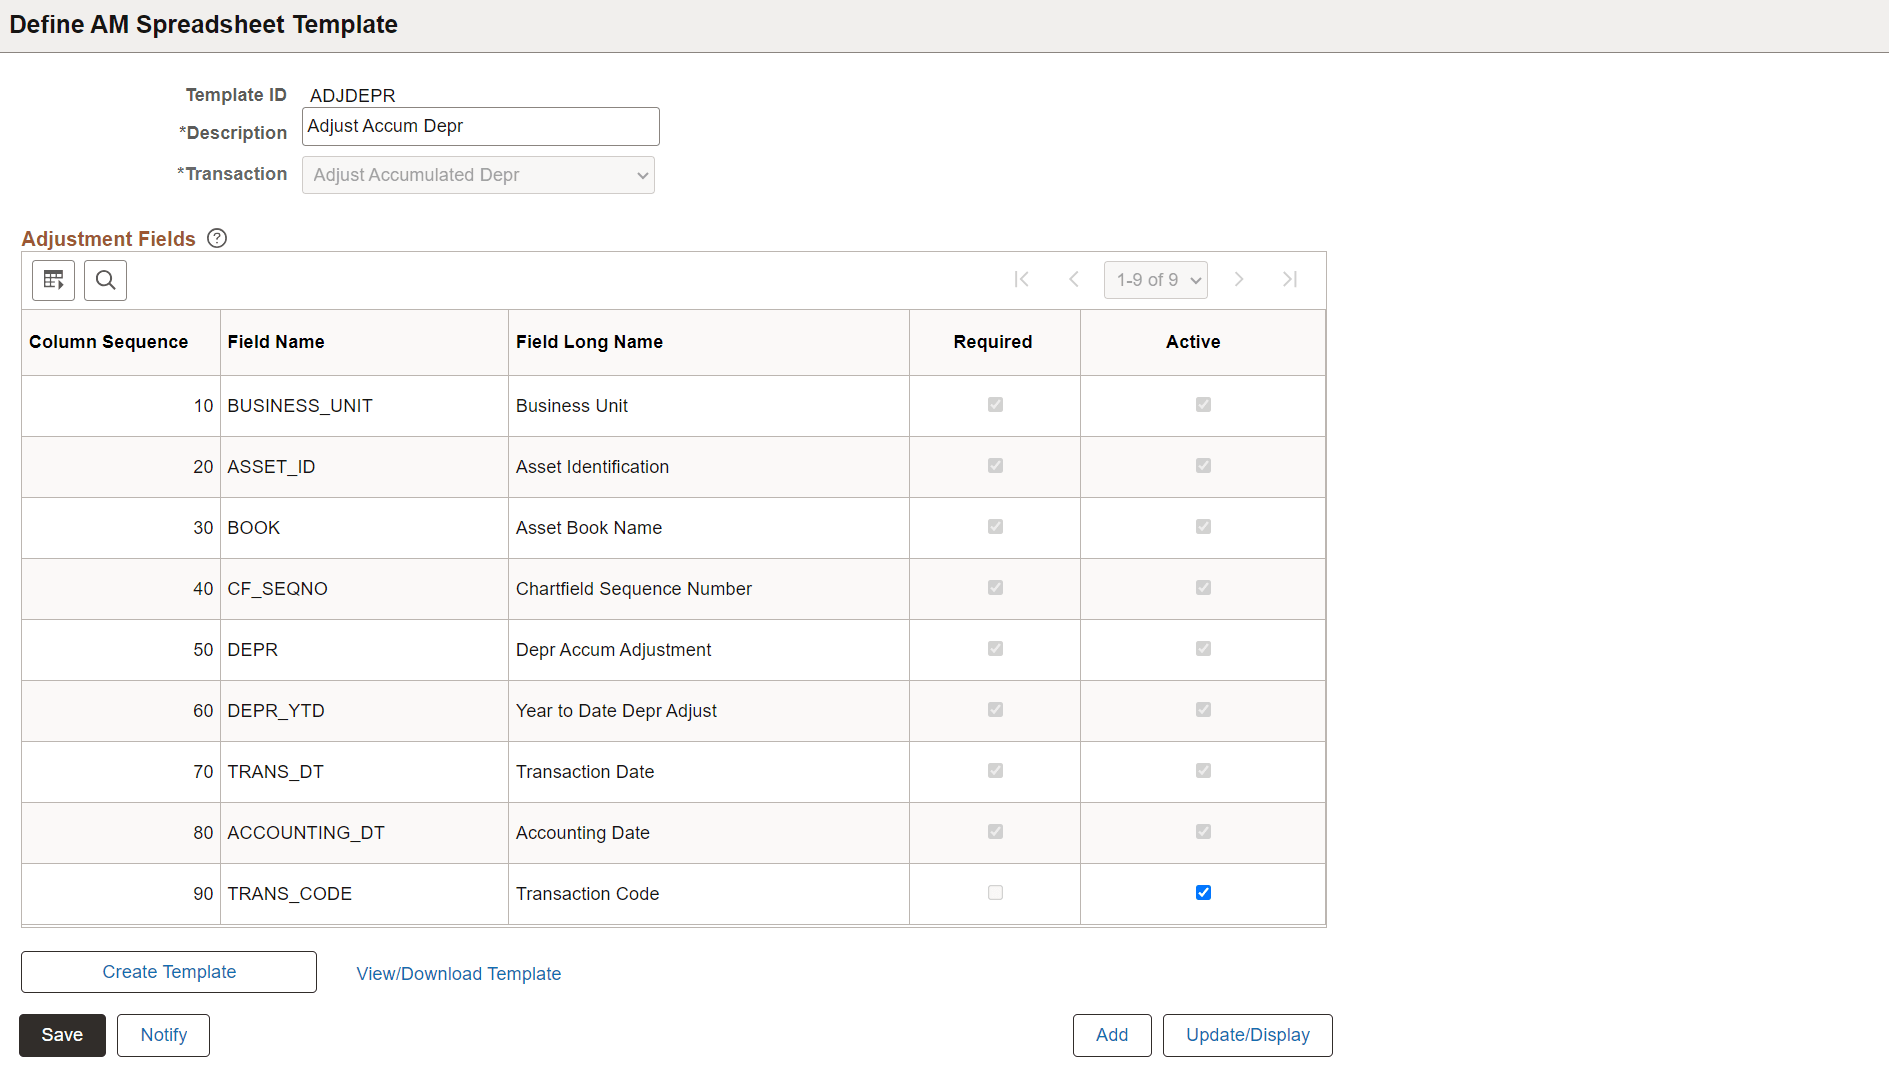The height and width of the screenshot is (1086, 1889).
Task: Select the BUSINESS_UNIT field name cell
Action: pyautogui.click(x=300, y=405)
